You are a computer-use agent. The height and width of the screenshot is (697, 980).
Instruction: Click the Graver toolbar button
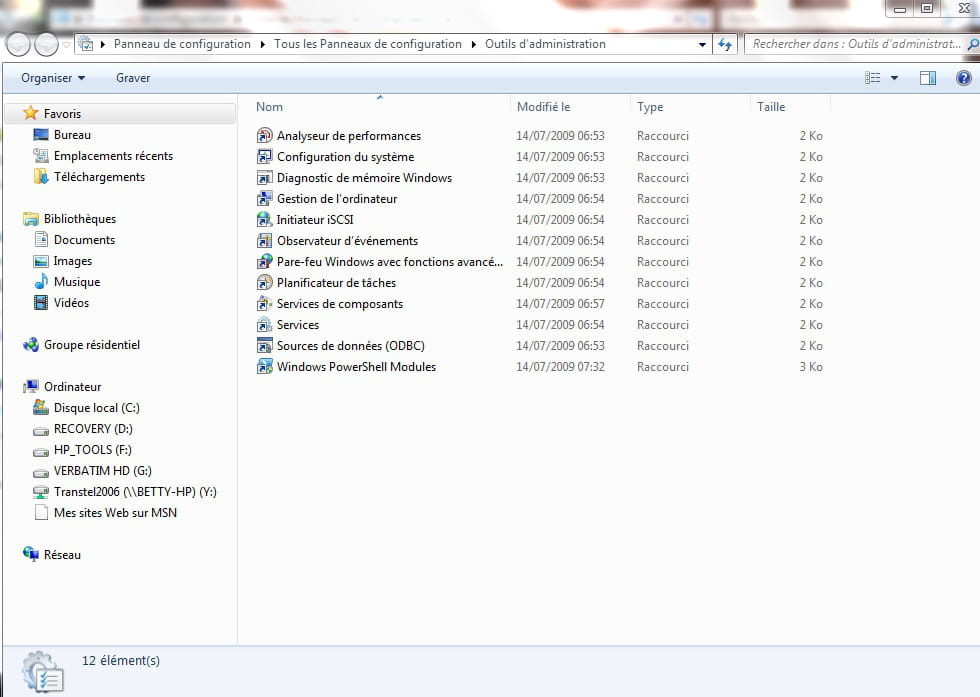pyautogui.click(x=133, y=78)
